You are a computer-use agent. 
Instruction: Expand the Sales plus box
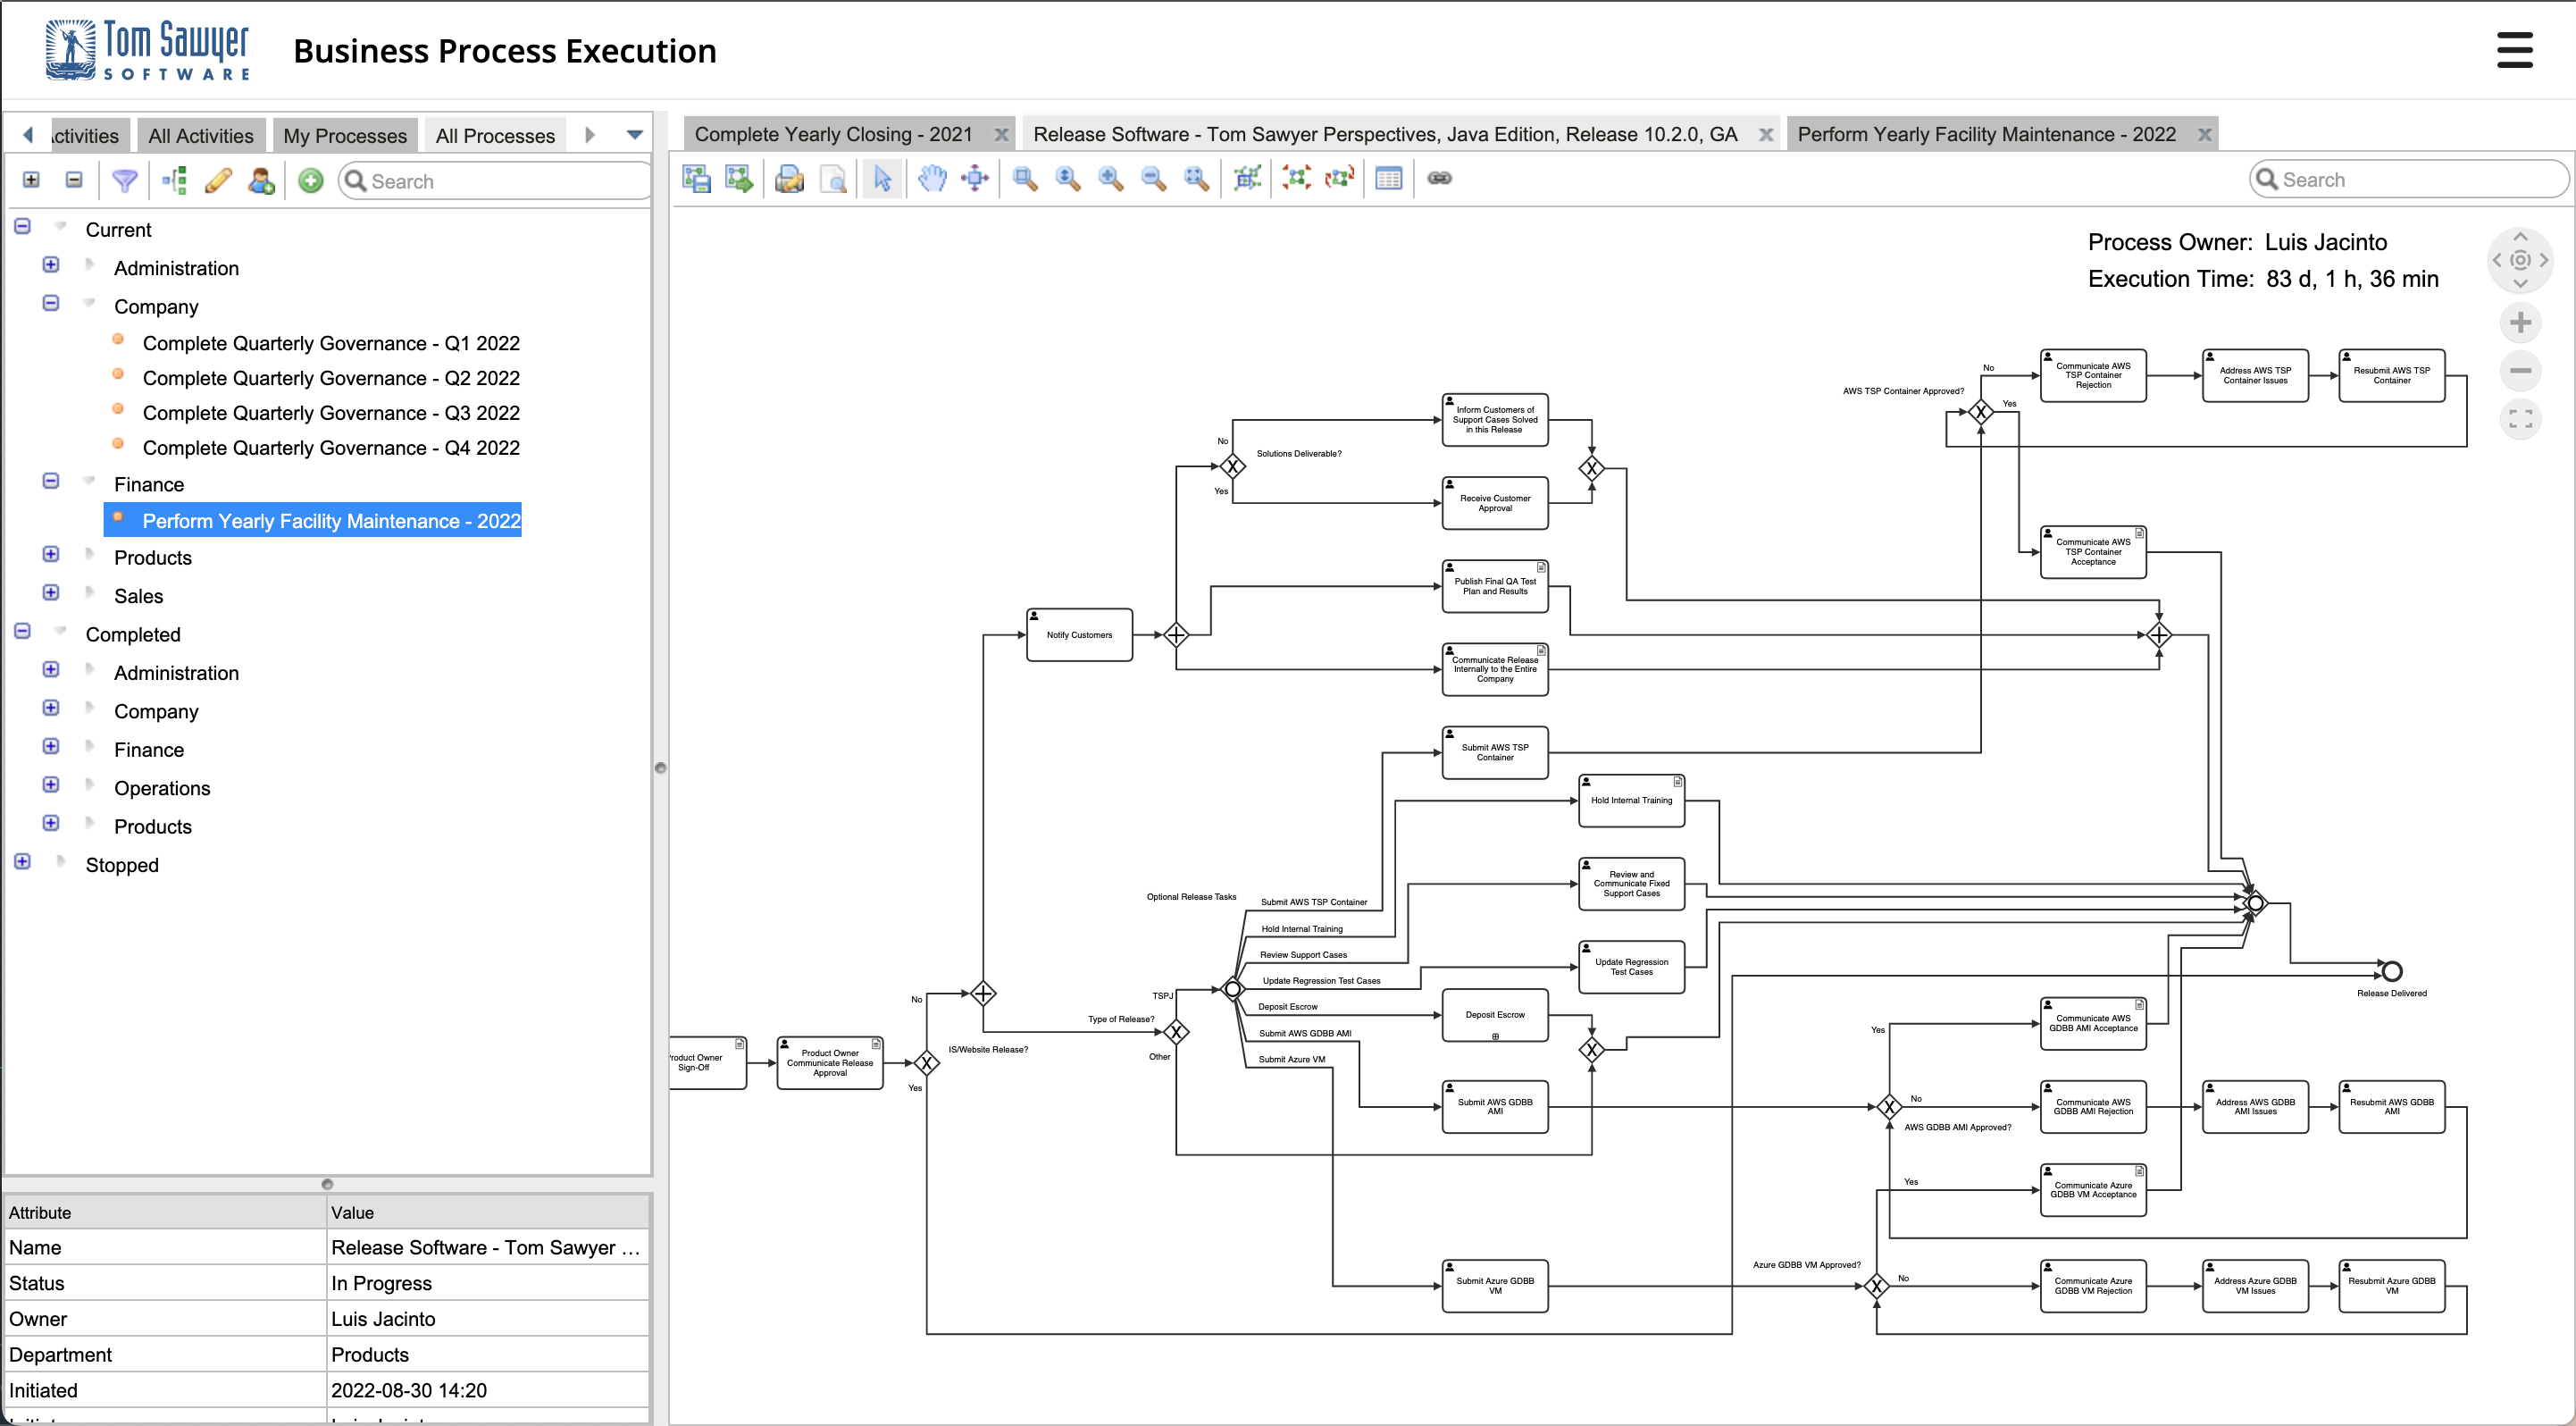click(x=51, y=593)
